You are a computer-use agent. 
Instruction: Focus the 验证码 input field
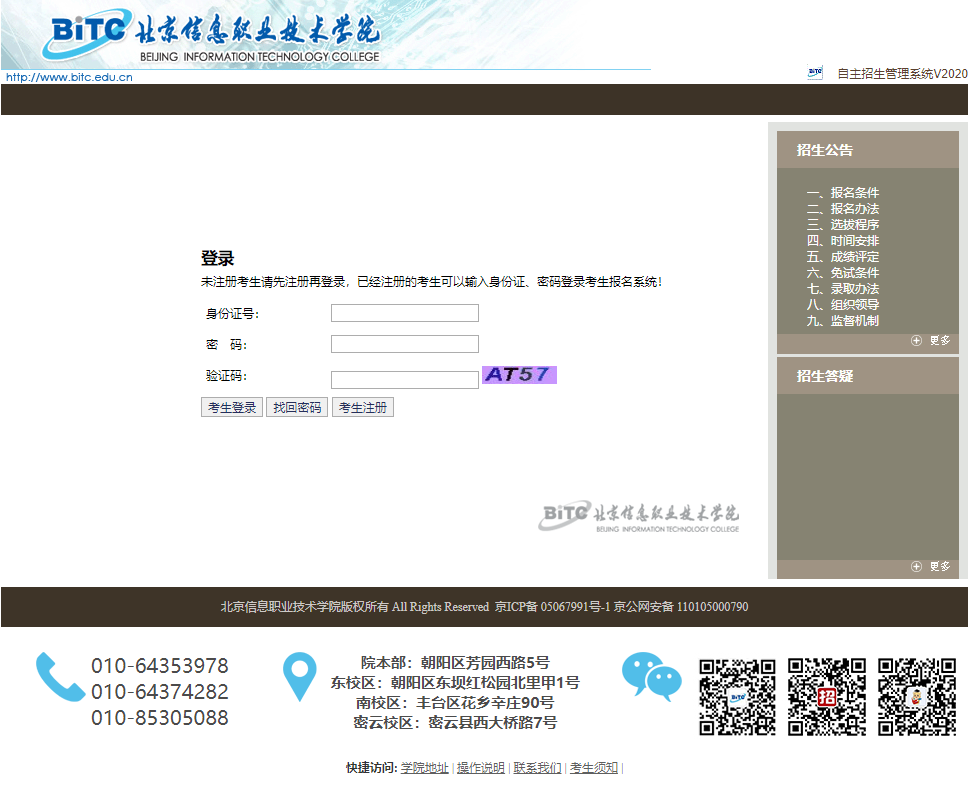pos(405,379)
